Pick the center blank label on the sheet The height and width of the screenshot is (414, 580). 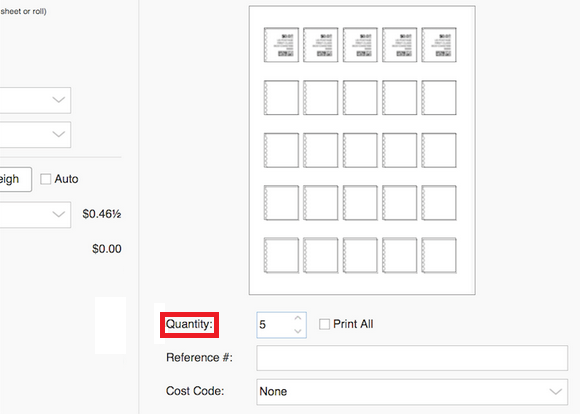click(x=360, y=150)
